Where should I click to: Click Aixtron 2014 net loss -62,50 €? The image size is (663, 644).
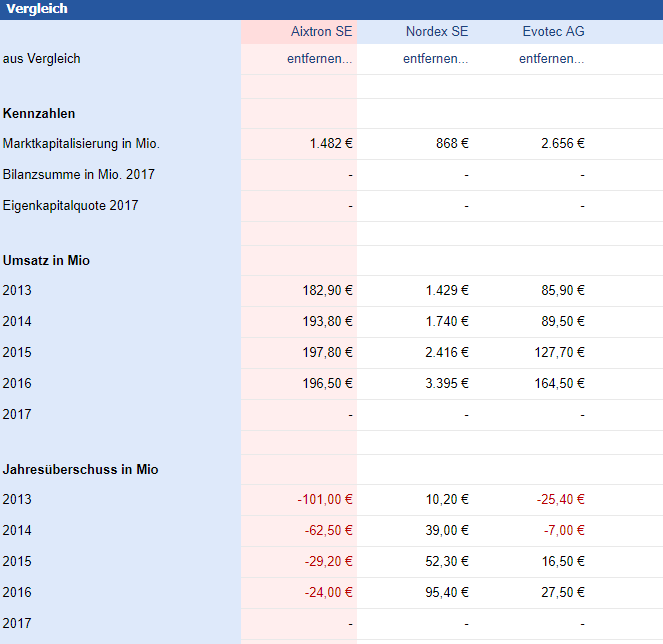click(x=329, y=530)
